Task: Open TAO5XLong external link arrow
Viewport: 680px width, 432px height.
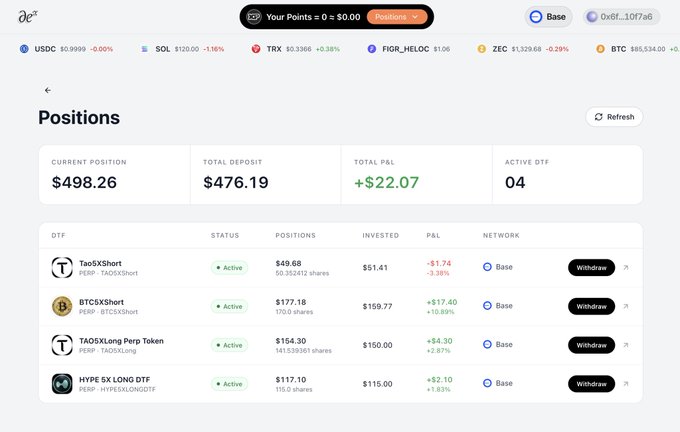Action: click(626, 345)
